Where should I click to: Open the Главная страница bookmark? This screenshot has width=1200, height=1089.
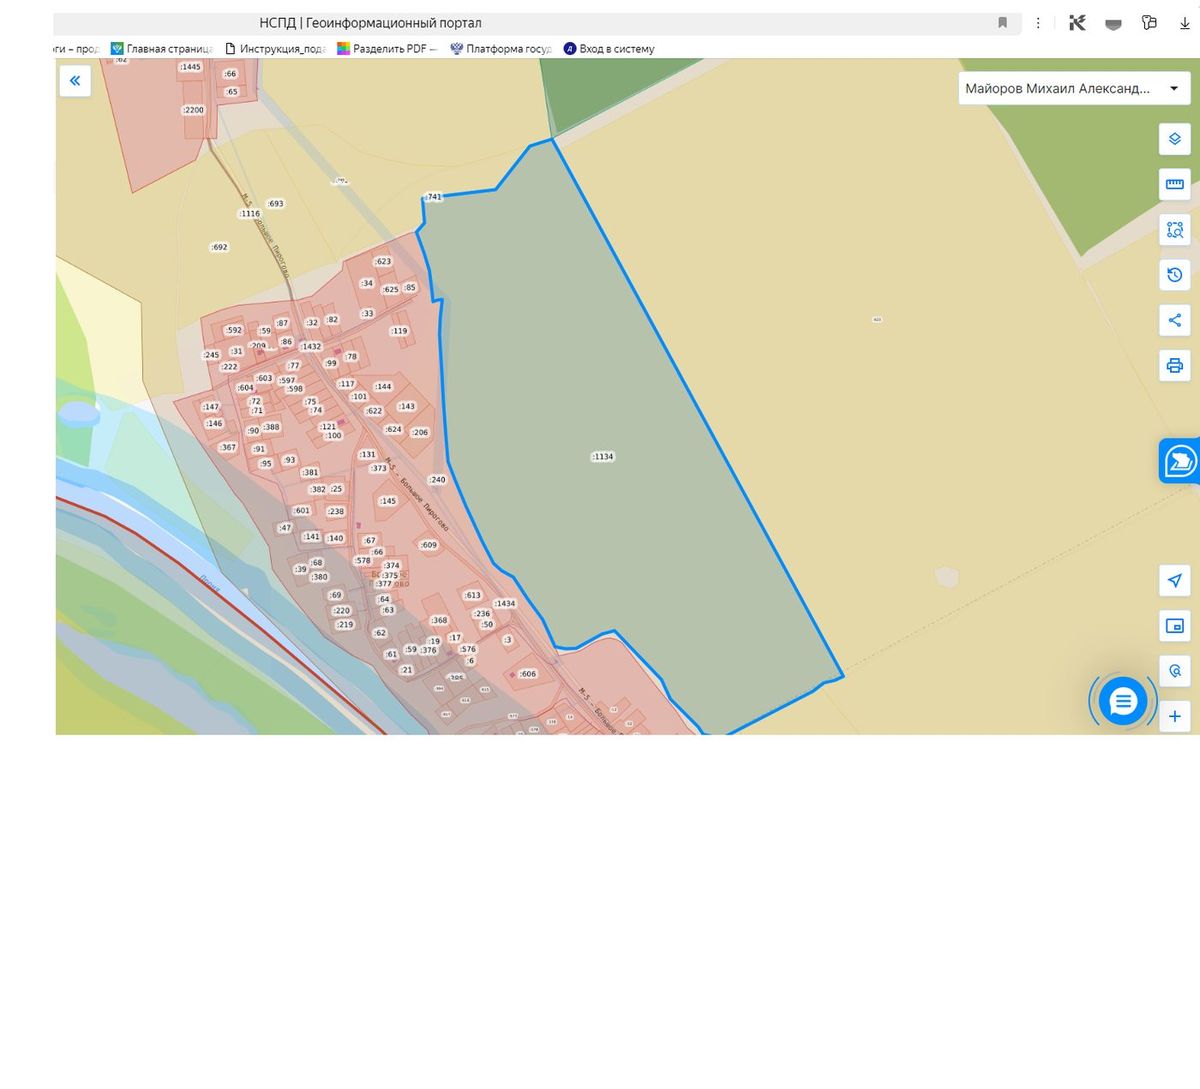tap(162, 48)
